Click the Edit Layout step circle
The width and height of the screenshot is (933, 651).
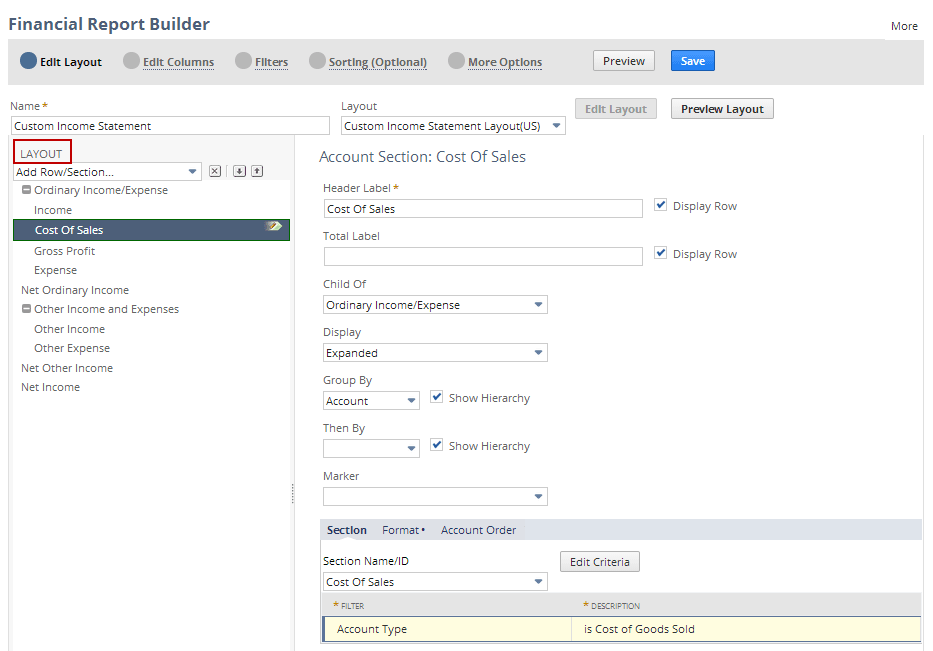[x=28, y=61]
